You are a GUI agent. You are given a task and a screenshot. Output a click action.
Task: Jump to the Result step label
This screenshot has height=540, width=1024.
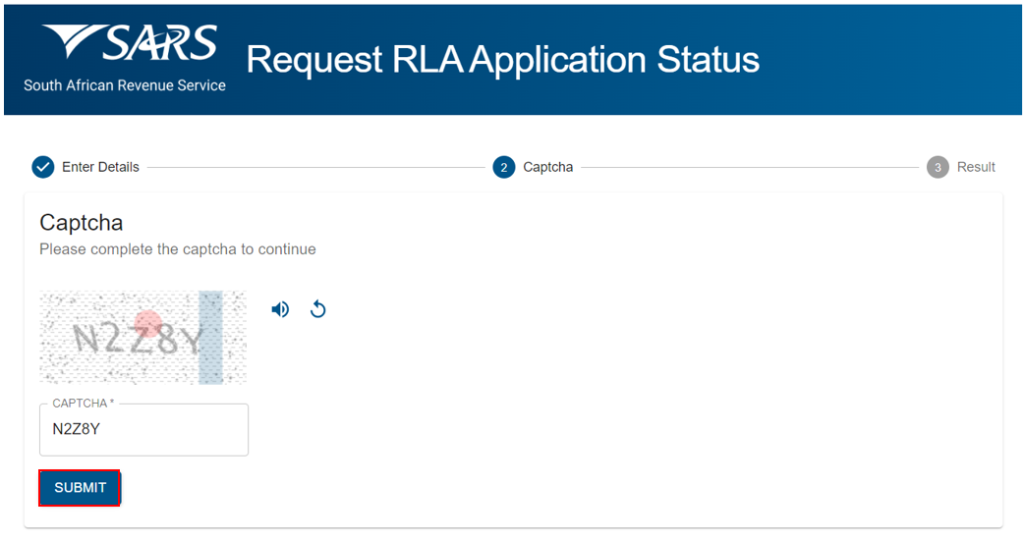(976, 167)
